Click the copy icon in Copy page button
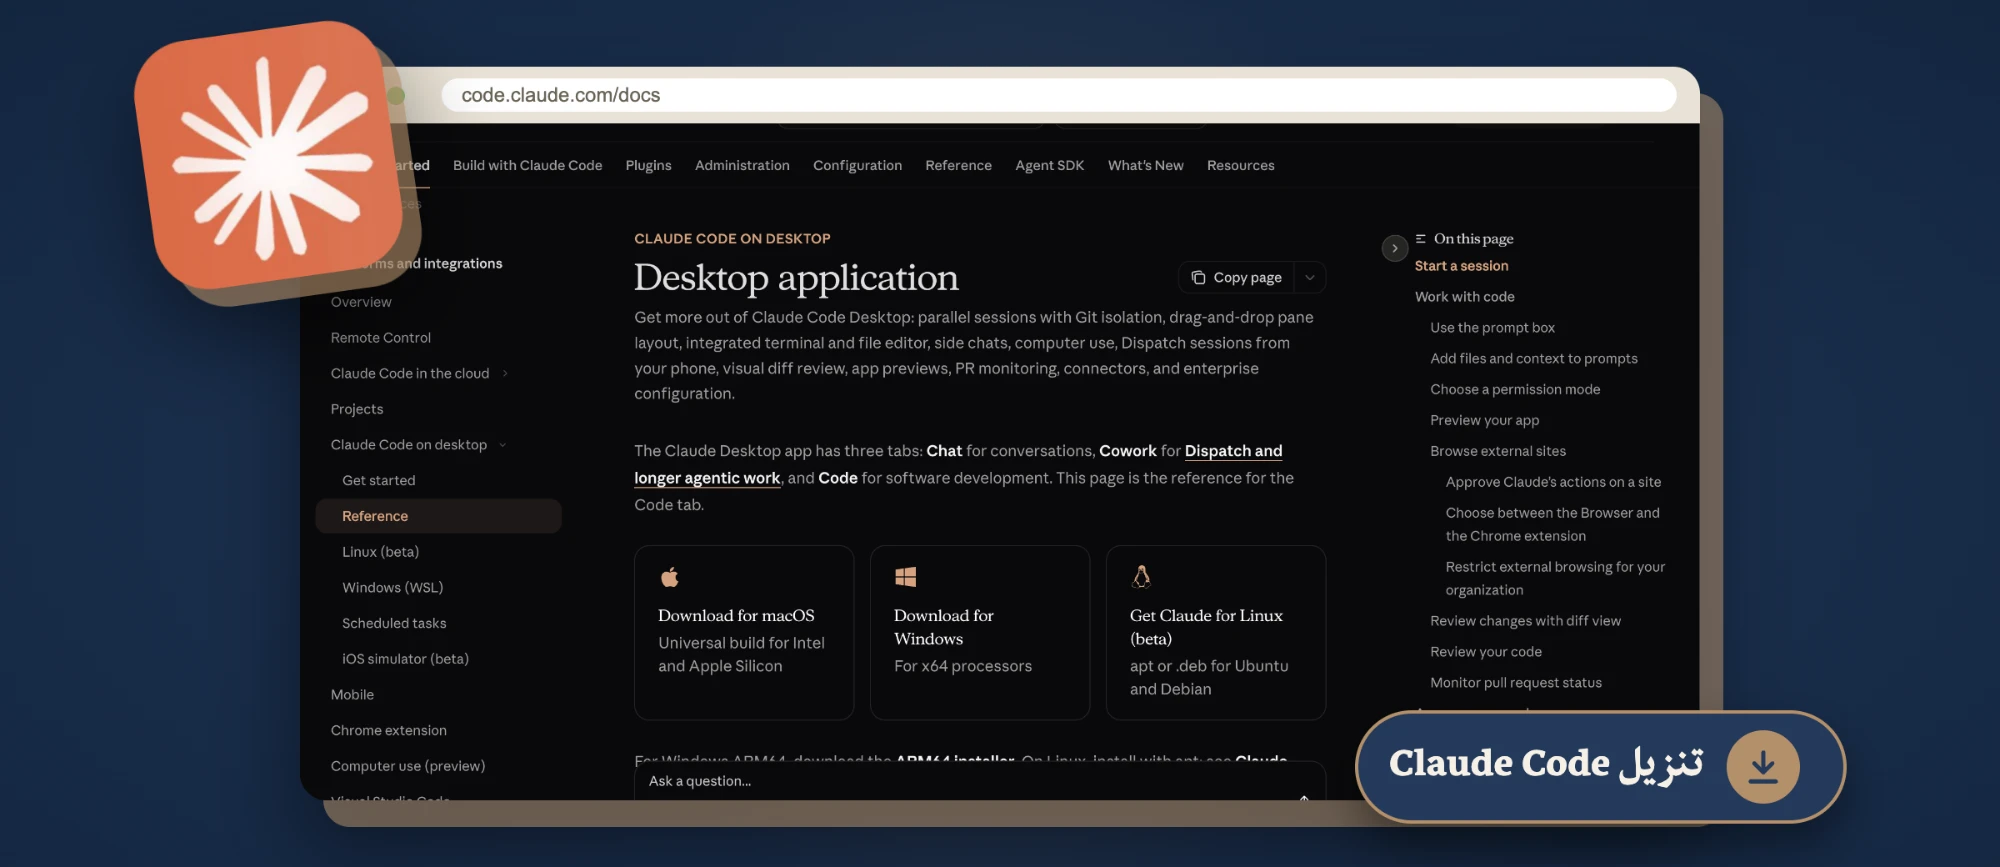Screen dimensions: 2000x867 [1198, 277]
